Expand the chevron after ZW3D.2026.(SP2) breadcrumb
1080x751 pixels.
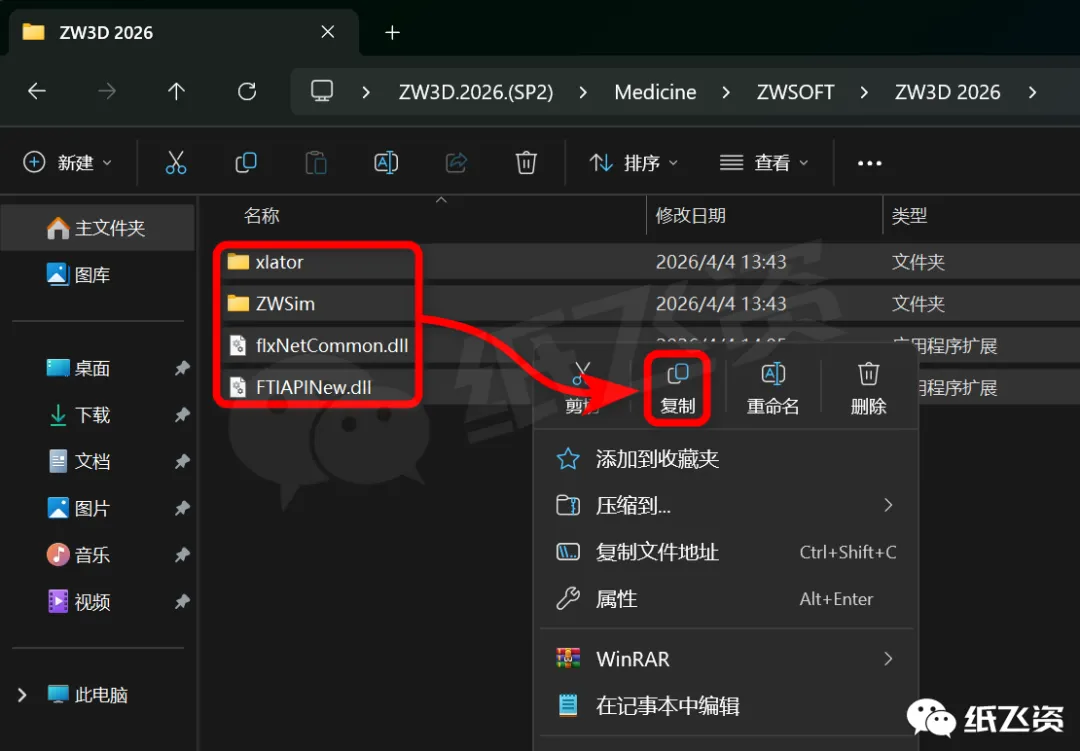tap(583, 92)
